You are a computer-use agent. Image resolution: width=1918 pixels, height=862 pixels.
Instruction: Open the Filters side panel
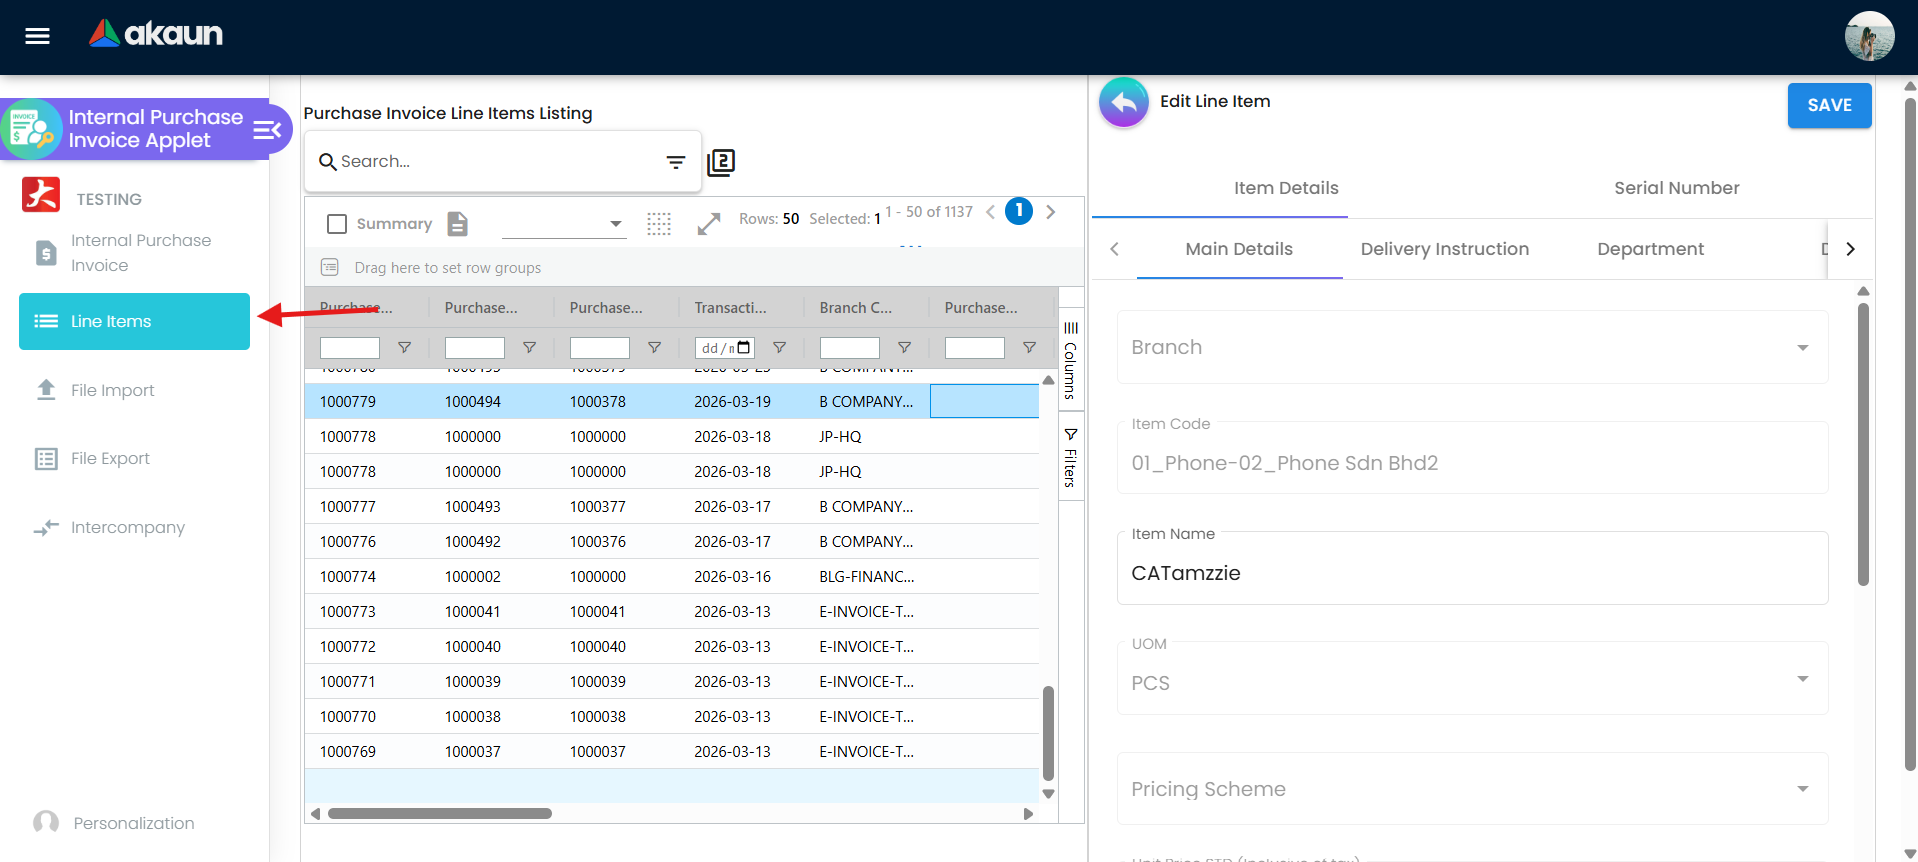(1070, 458)
